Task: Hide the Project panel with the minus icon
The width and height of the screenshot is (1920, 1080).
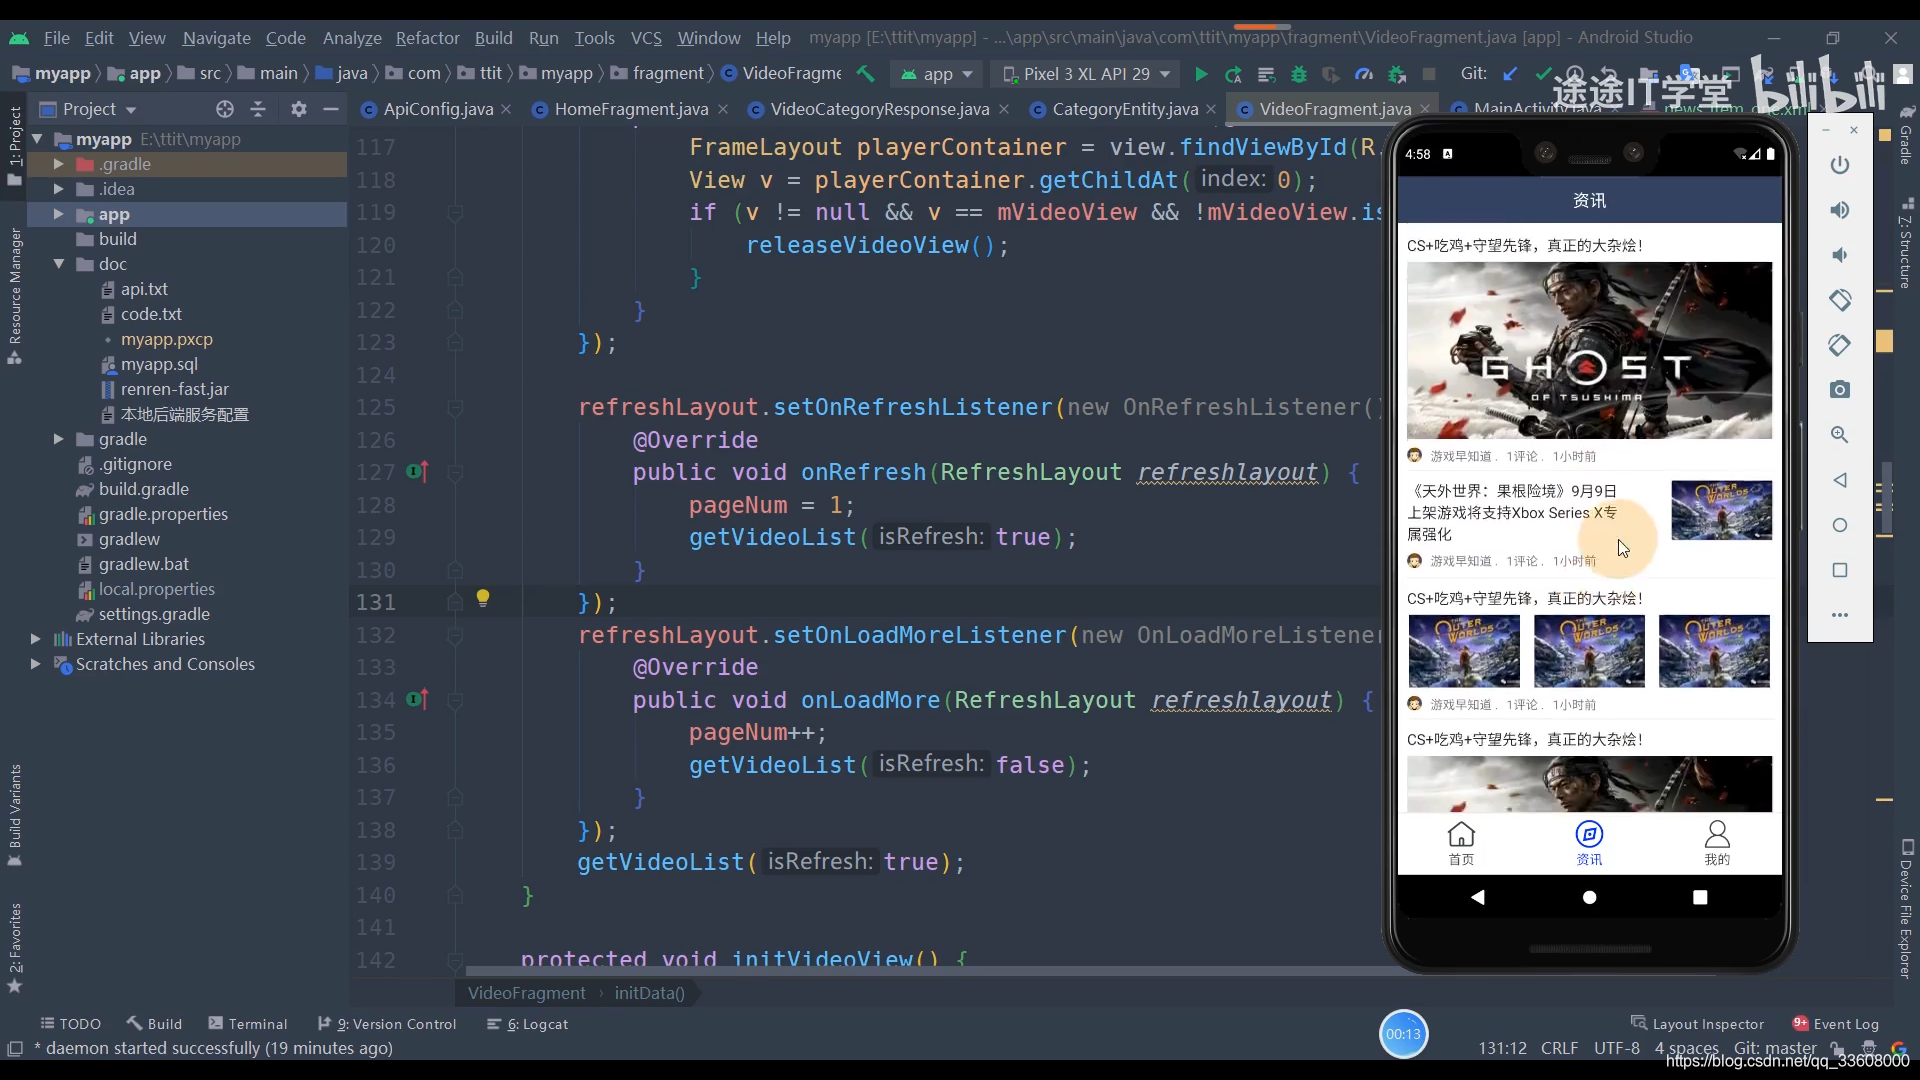Action: click(x=331, y=109)
